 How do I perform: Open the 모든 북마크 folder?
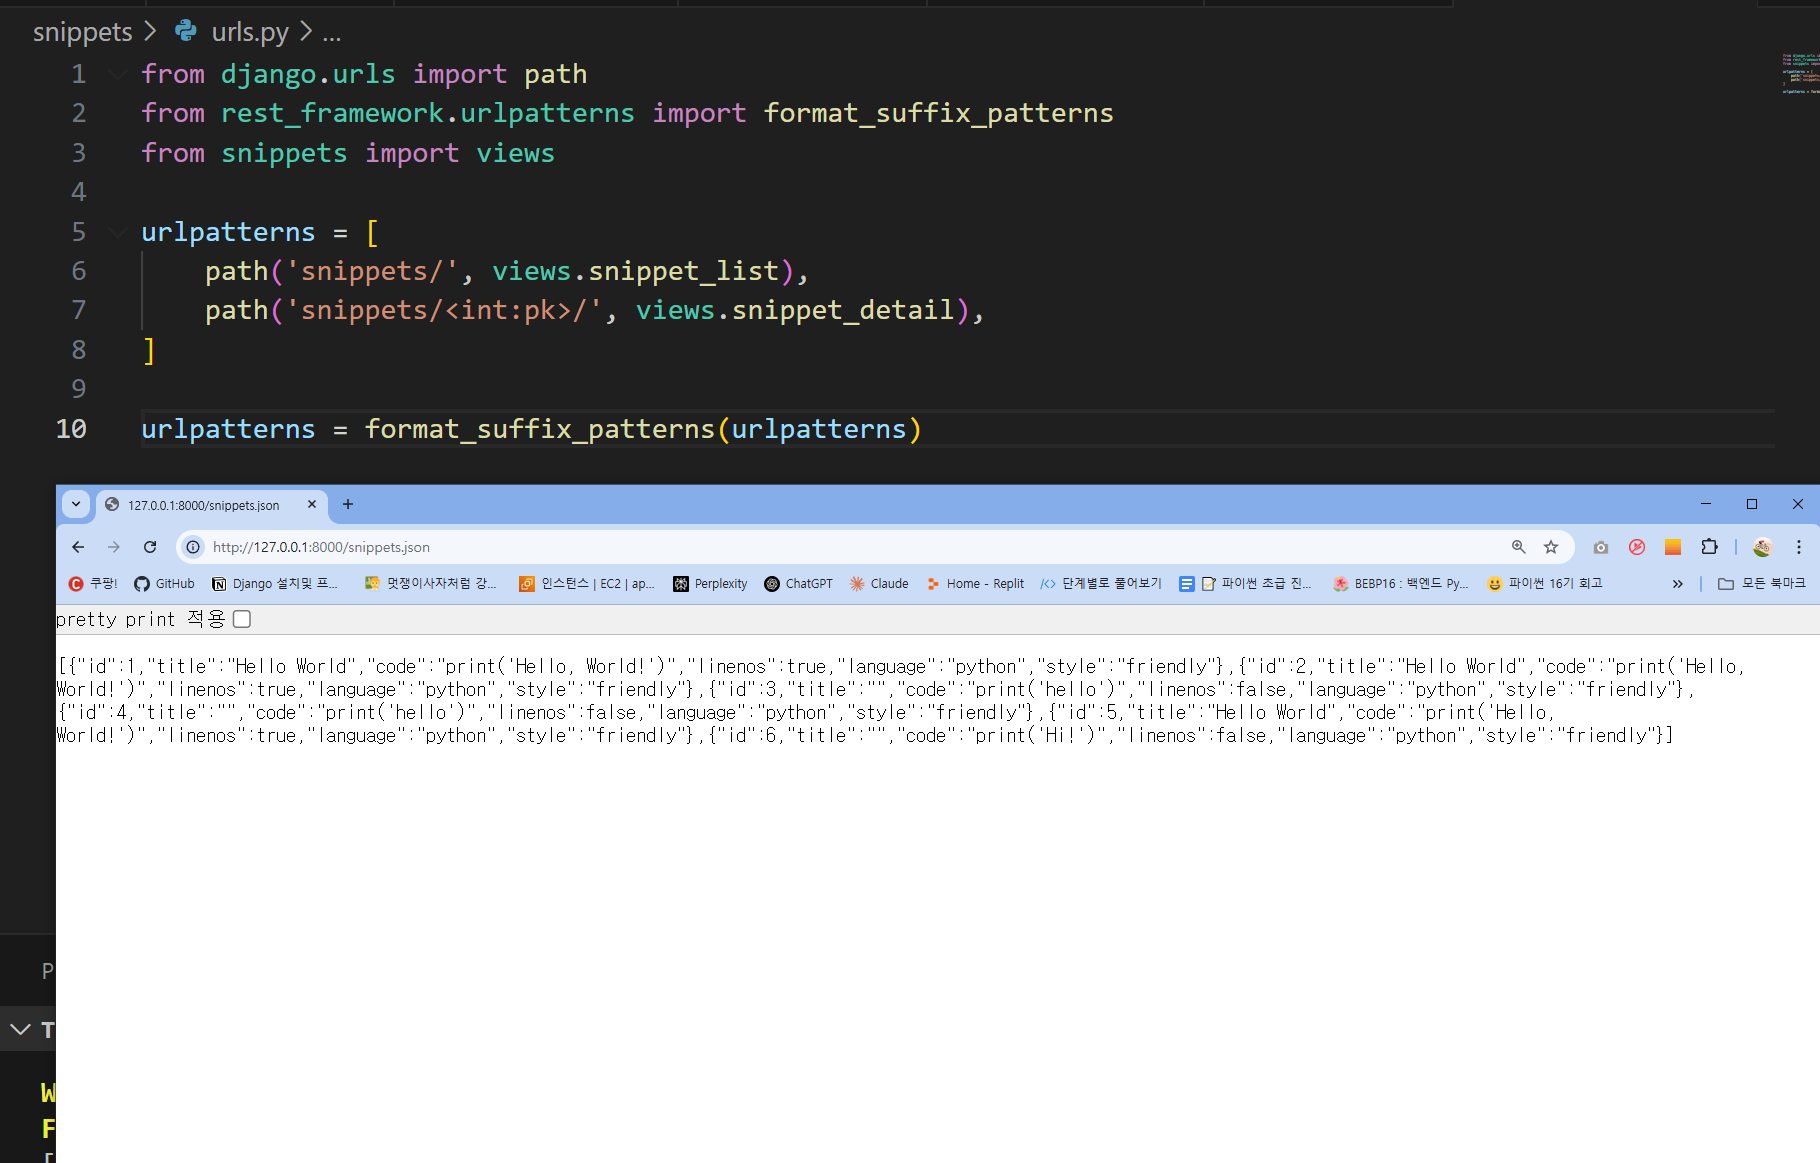(x=1762, y=584)
